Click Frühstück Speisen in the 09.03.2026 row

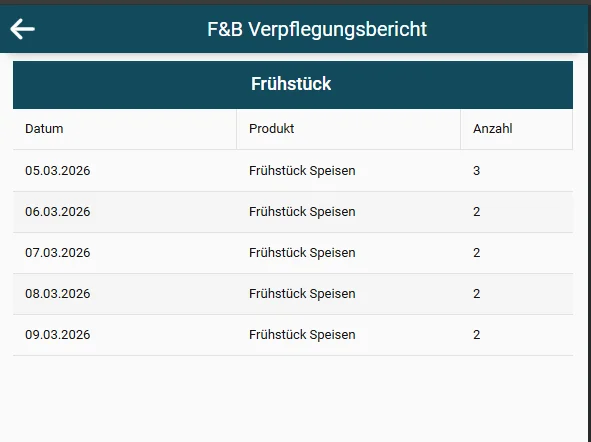coord(302,335)
